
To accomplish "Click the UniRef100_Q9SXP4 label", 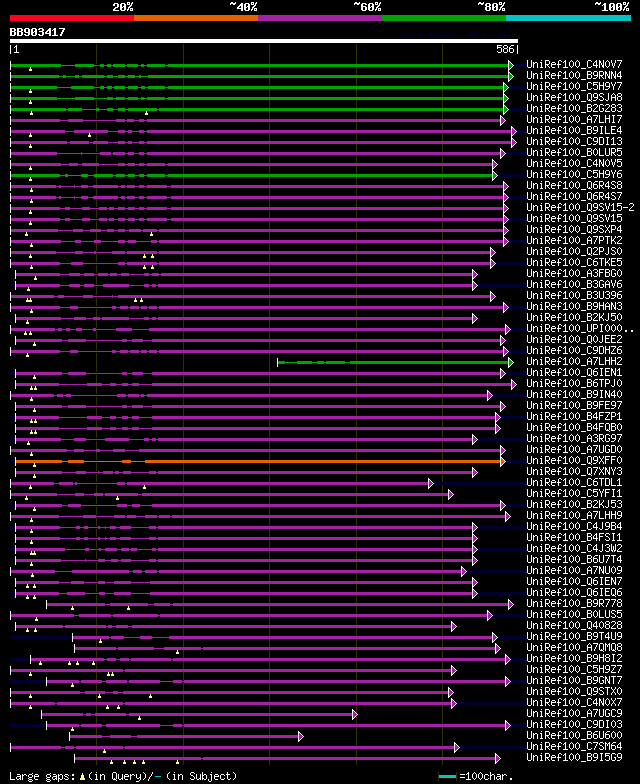I will 574,230.
